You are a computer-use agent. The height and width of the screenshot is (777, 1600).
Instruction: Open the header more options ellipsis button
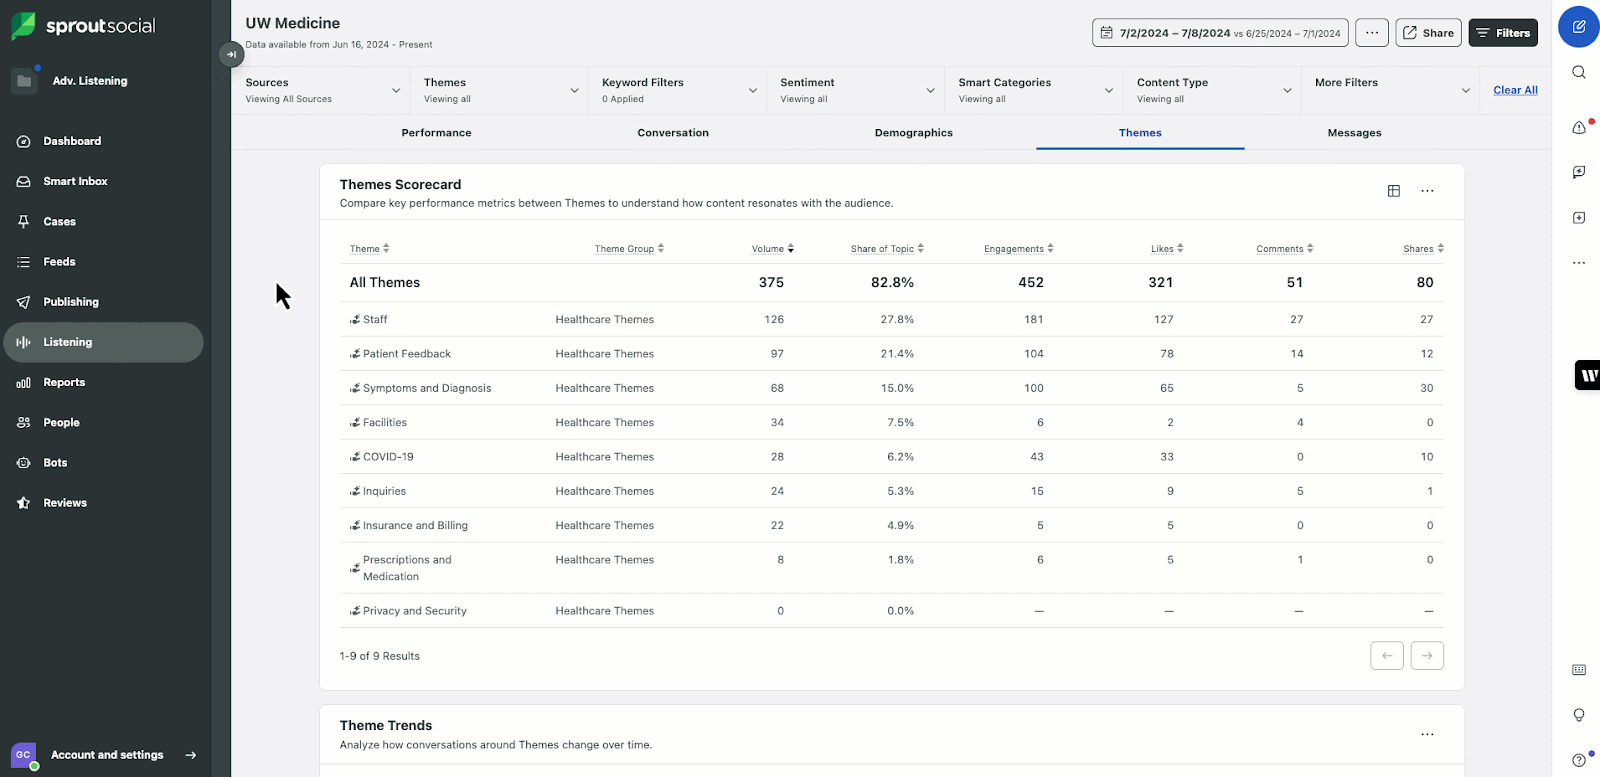point(1372,33)
